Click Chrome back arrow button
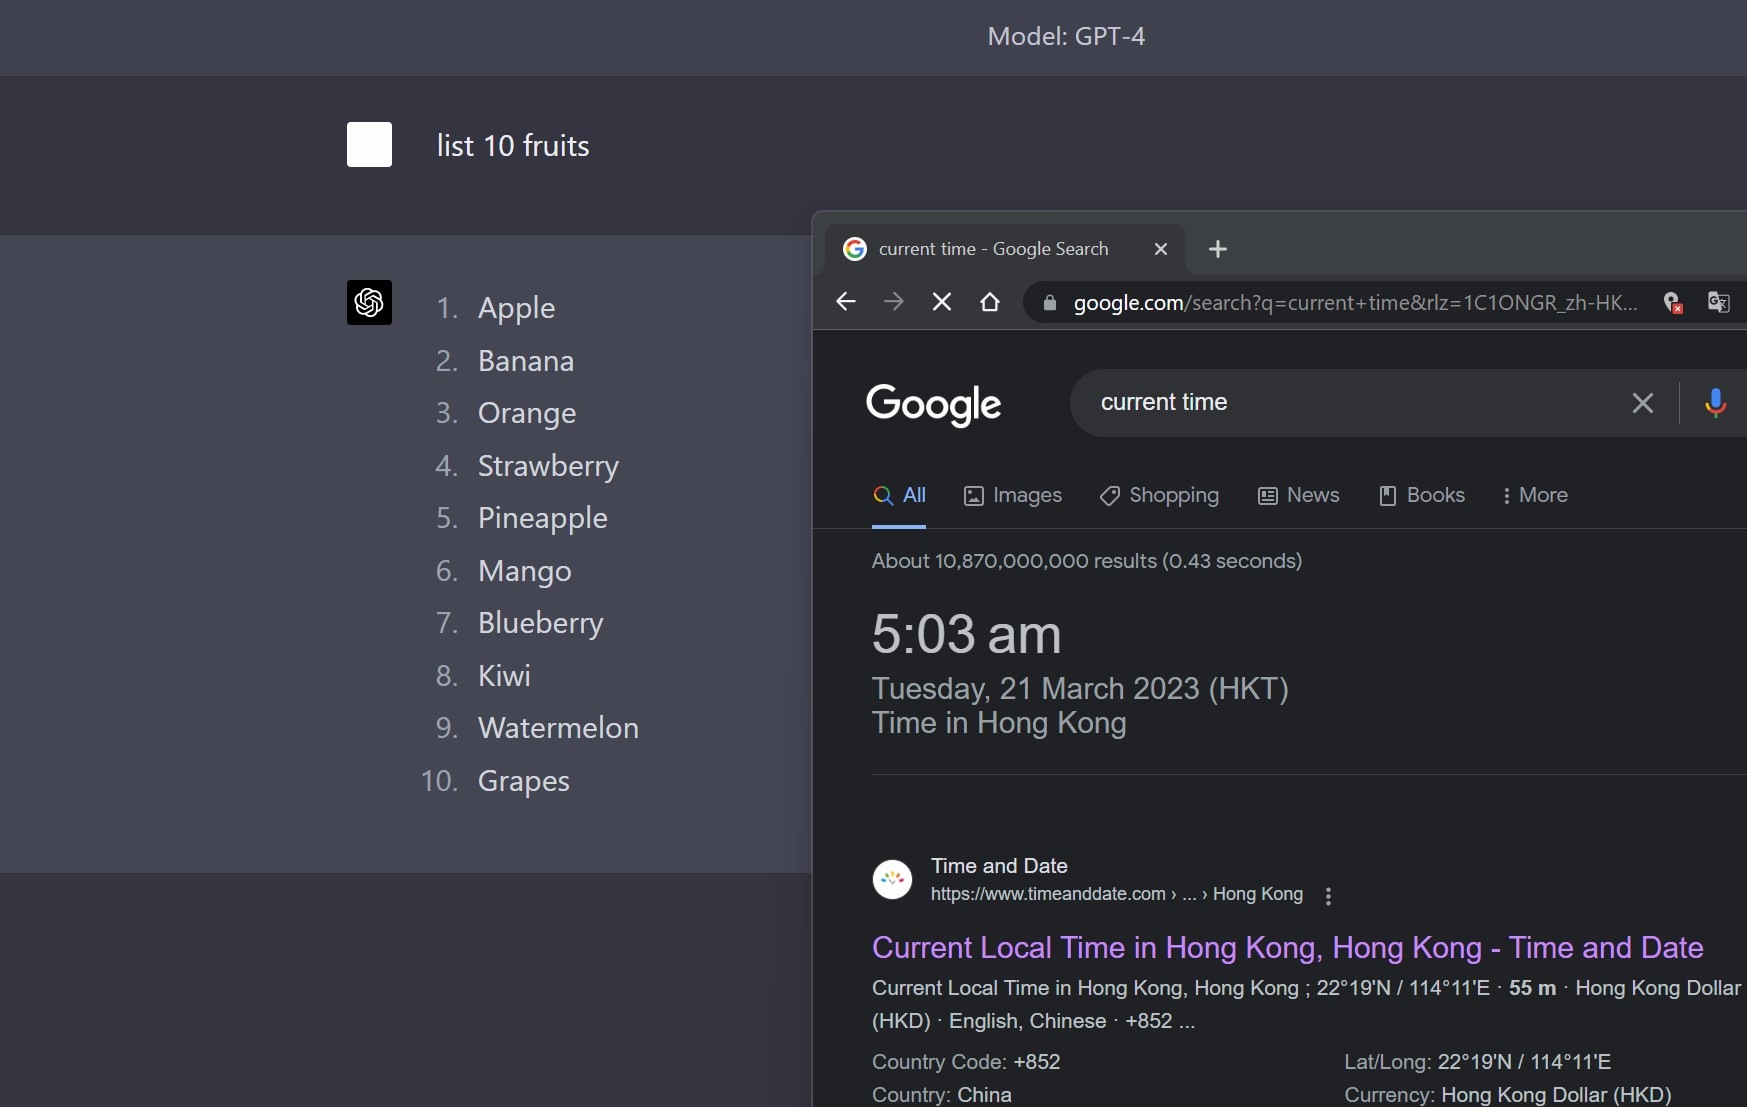This screenshot has height=1107, width=1747. 846,302
